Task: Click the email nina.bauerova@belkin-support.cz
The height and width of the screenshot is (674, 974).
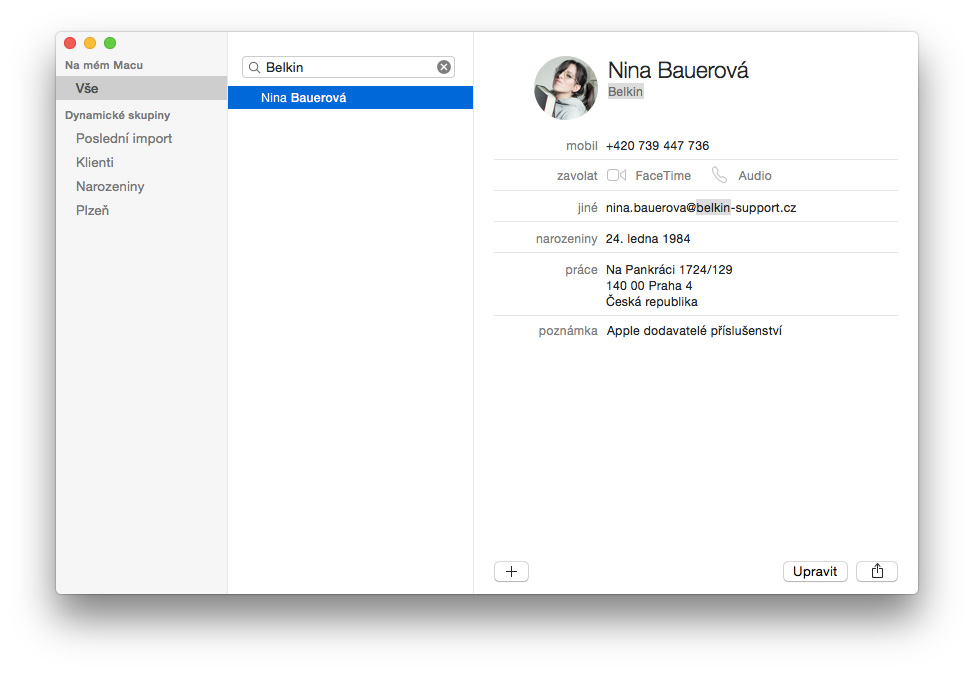Action: [x=701, y=207]
